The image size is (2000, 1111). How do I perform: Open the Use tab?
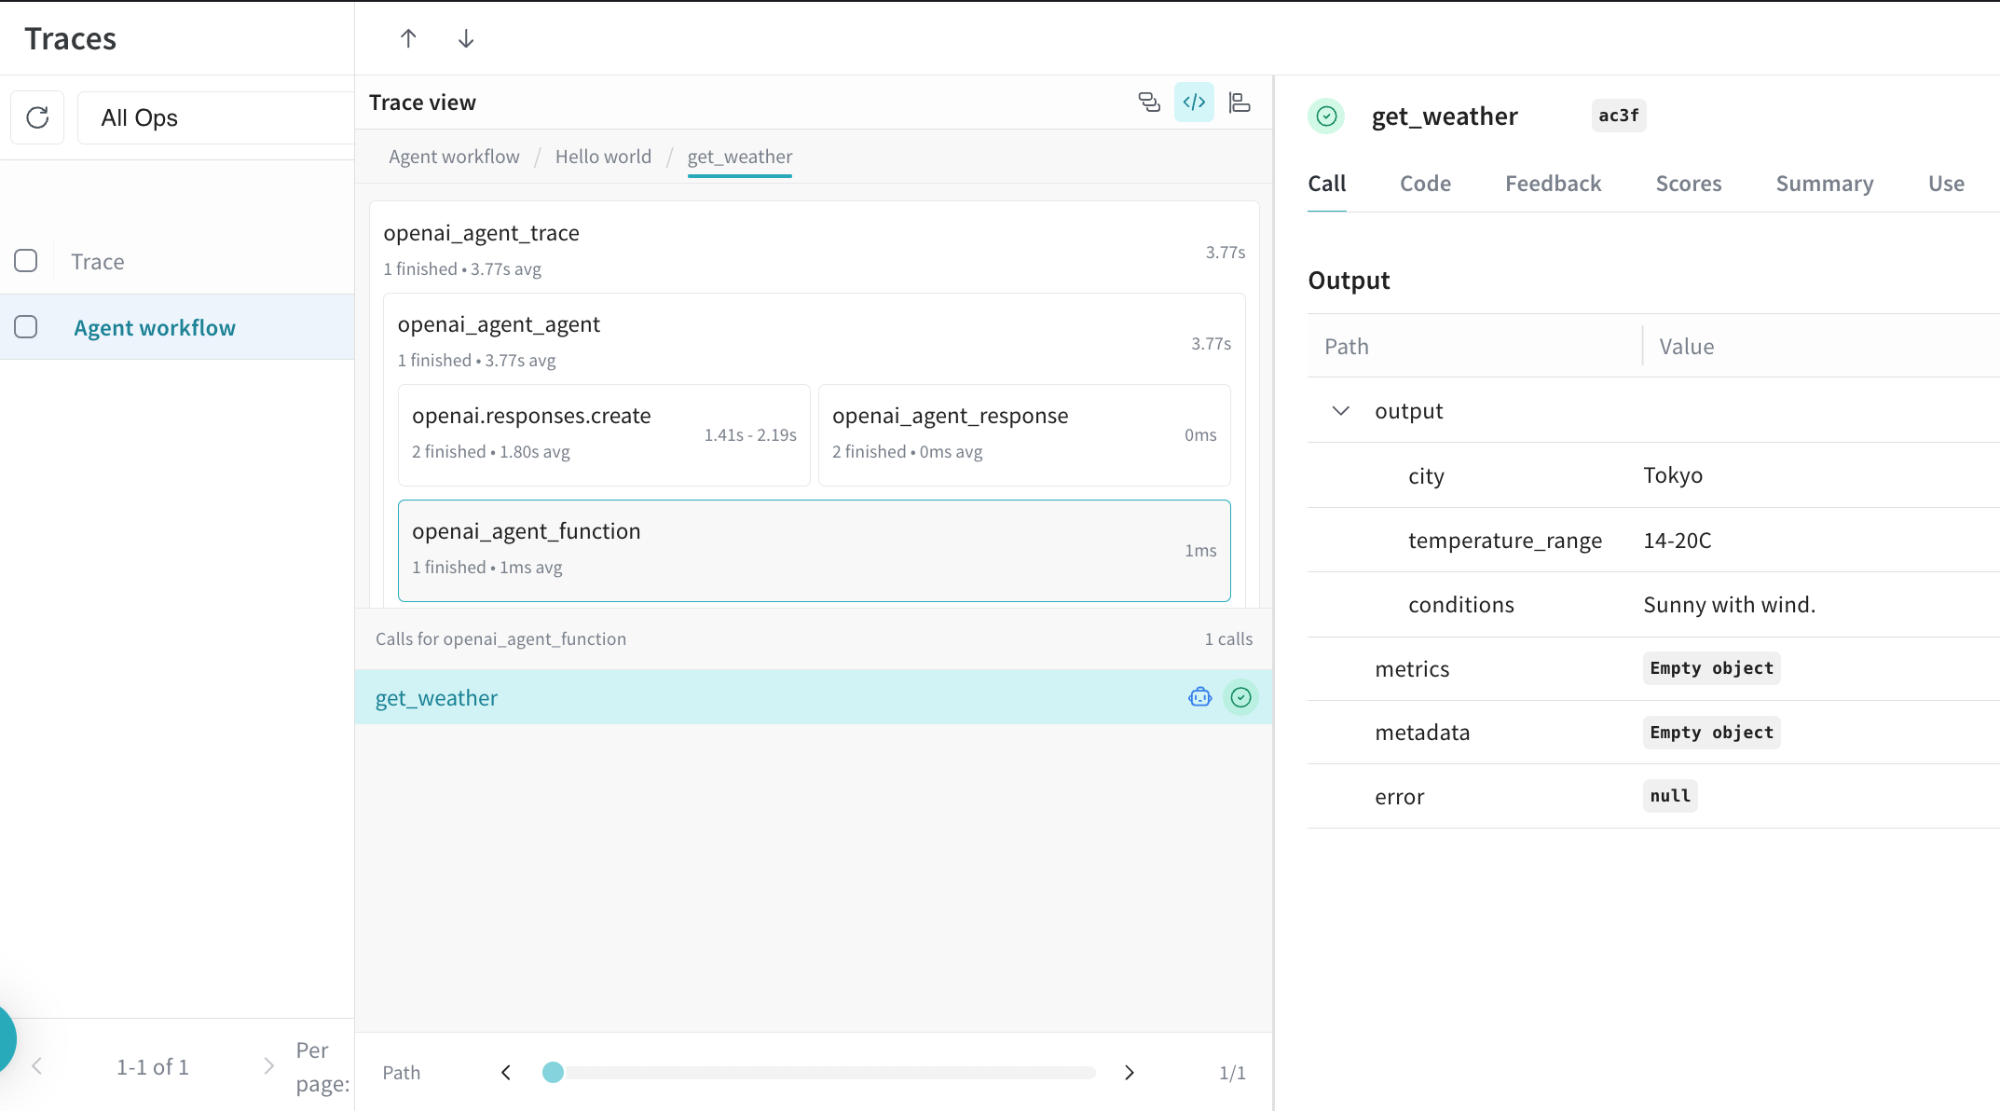coord(1946,184)
